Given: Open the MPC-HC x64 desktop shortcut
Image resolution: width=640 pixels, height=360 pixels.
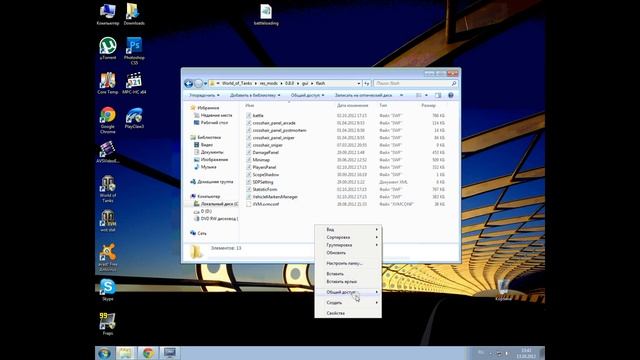Looking at the screenshot, I should tap(134, 83).
